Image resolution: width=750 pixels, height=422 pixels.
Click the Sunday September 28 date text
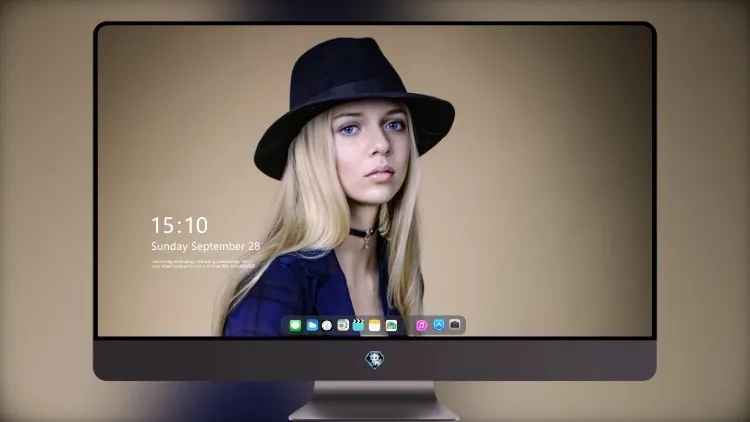click(206, 246)
